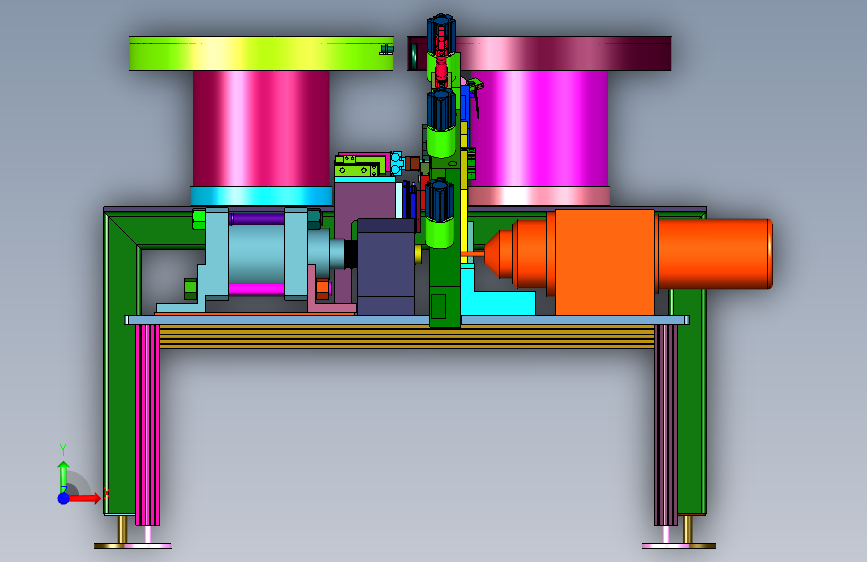Select the pale pink ring below the magenta drum
The width and height of the screenshot is (867, 562).
539,196
